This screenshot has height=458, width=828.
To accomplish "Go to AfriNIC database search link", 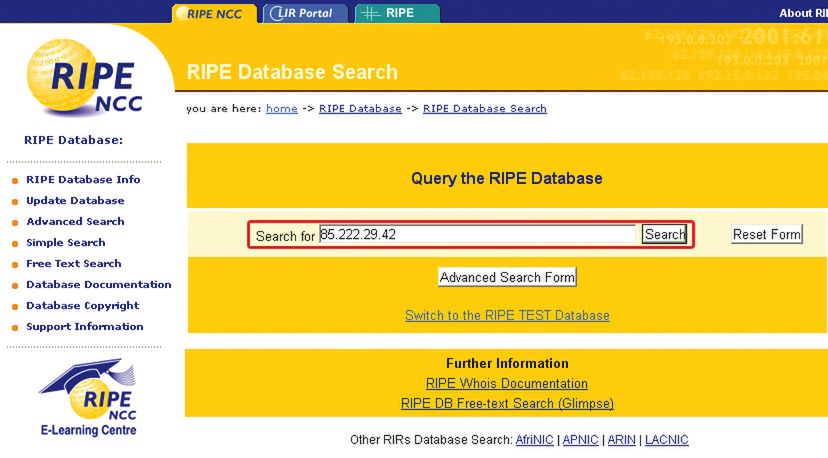I will click(x=534, y=440).
